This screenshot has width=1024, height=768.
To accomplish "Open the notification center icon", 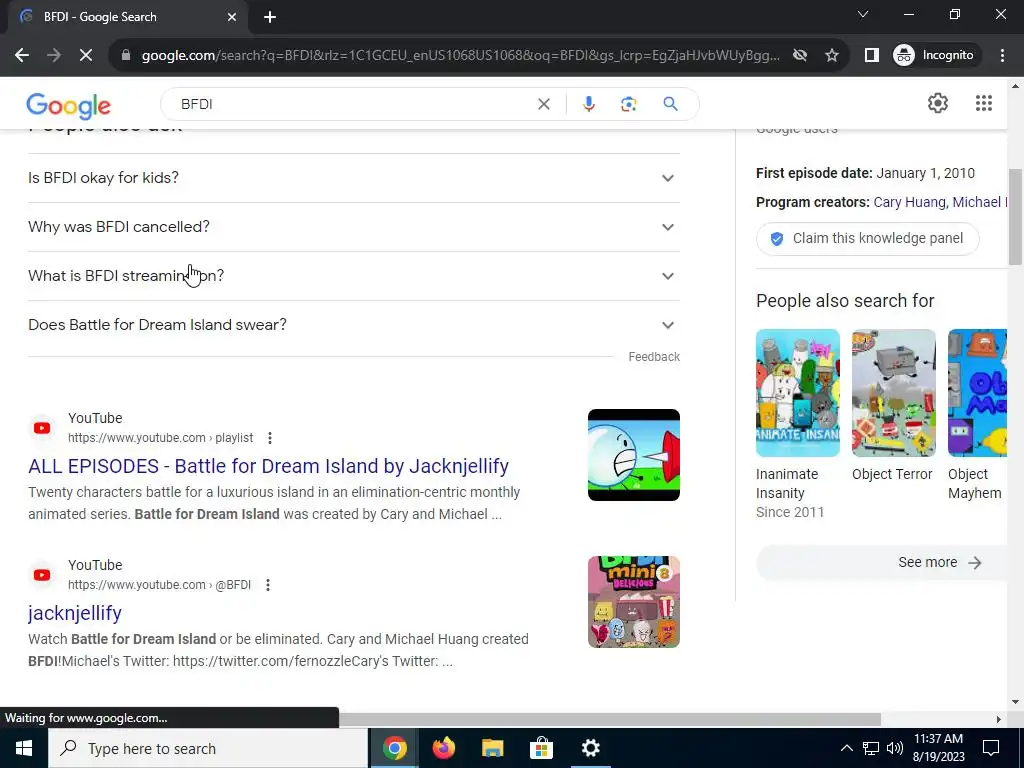I will click(991, 748).
